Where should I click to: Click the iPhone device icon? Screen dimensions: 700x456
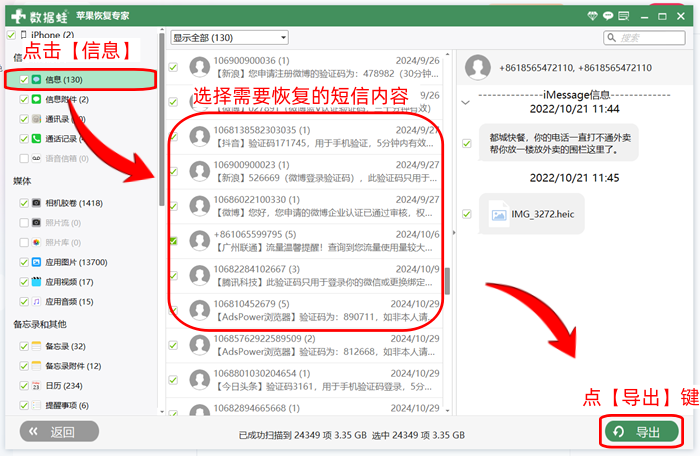point(24,34)
